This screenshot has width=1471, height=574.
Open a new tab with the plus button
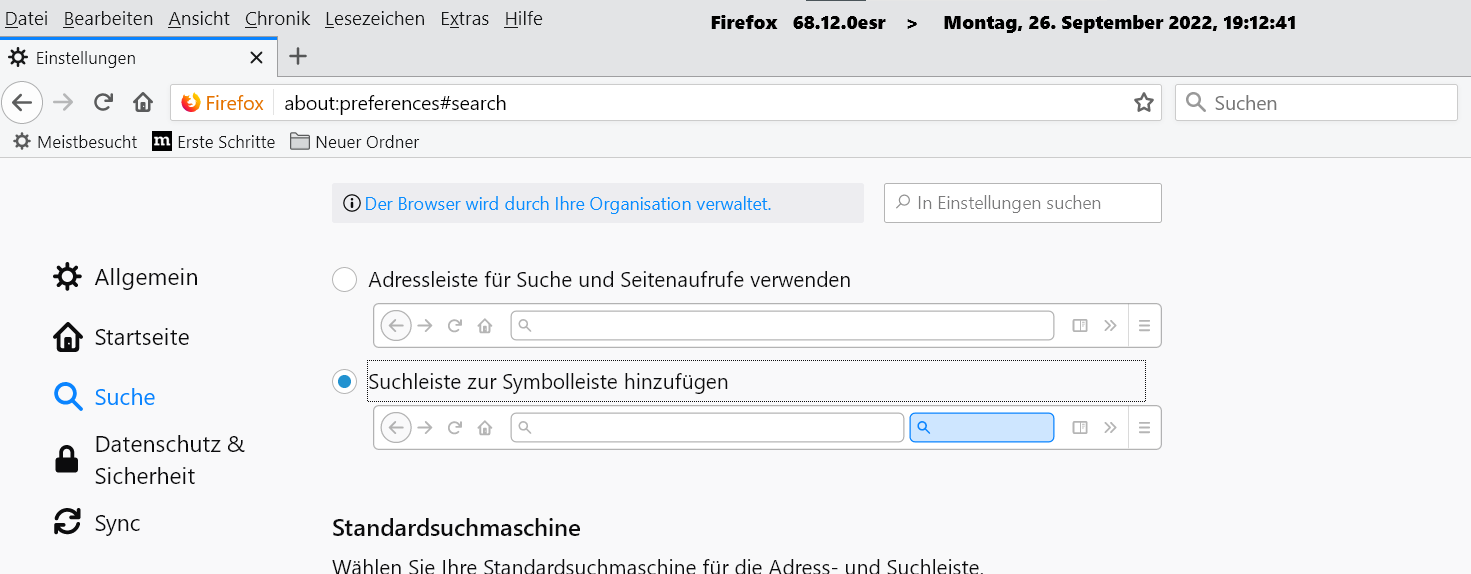(298, 56)
